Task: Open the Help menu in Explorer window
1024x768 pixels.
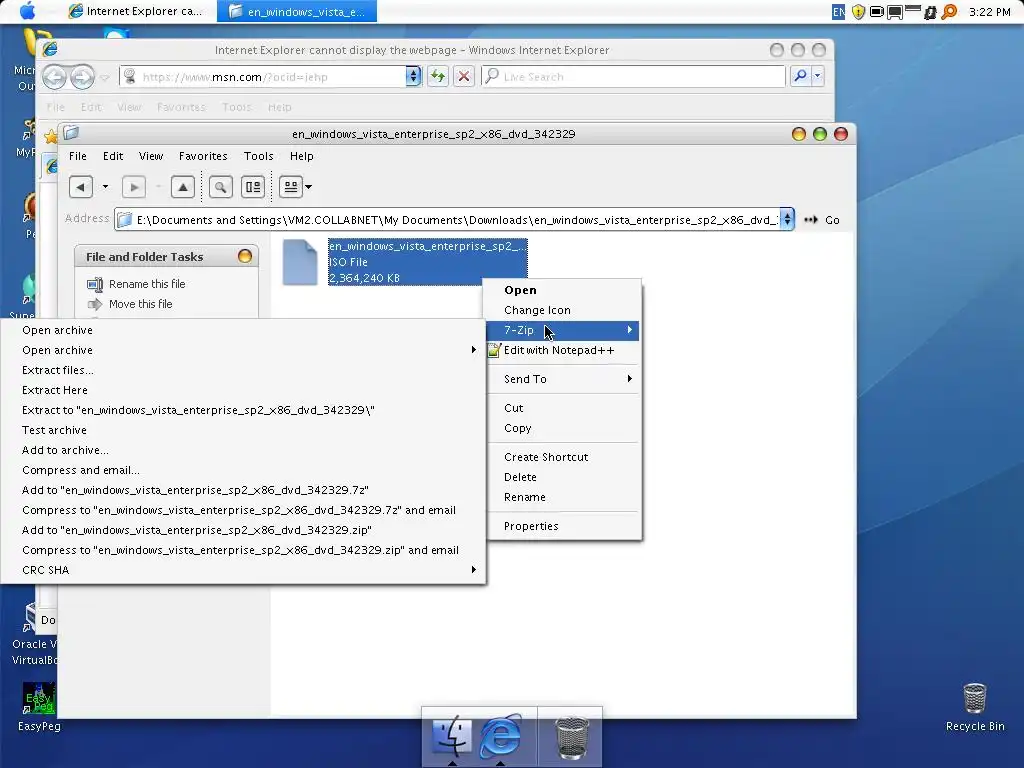Action: [x=302, y=156]
